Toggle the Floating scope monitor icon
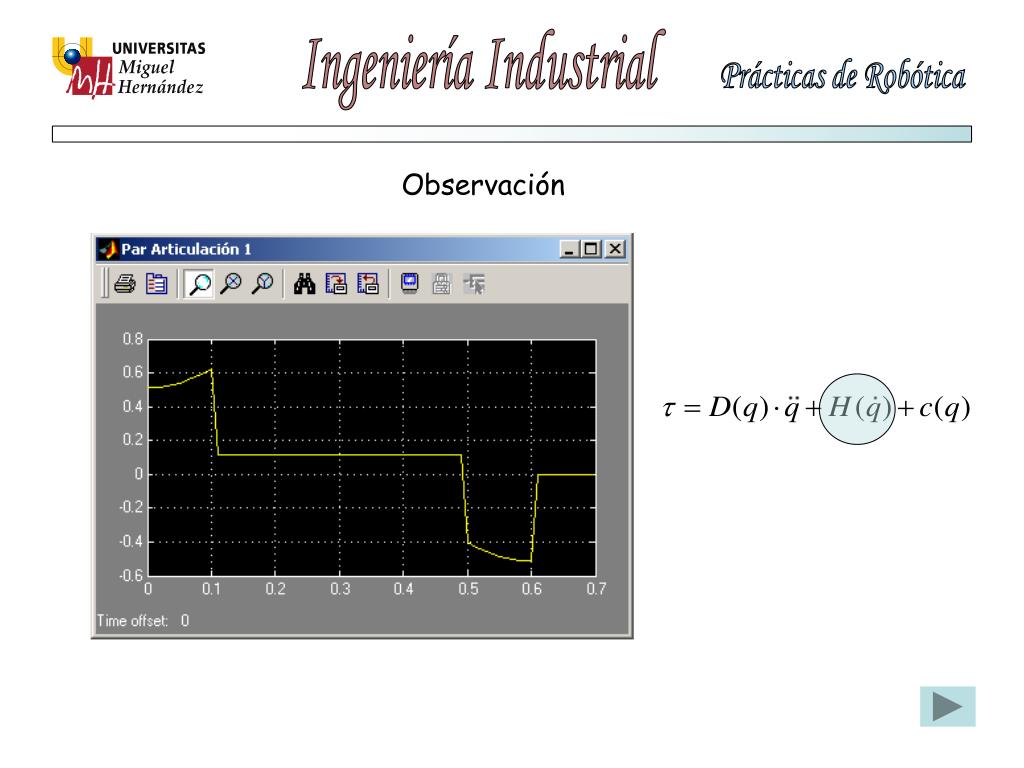 click(409, 284)
